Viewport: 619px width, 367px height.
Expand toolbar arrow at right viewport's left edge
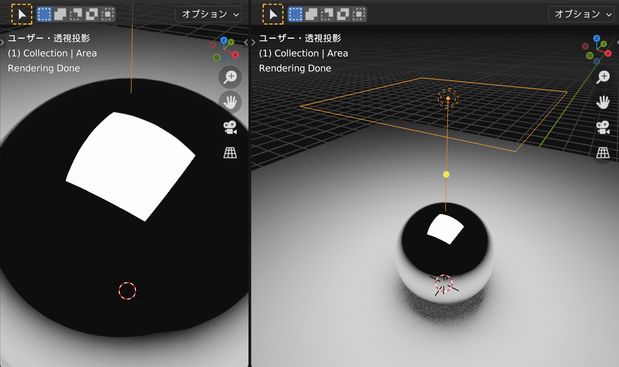pos(253,42)
